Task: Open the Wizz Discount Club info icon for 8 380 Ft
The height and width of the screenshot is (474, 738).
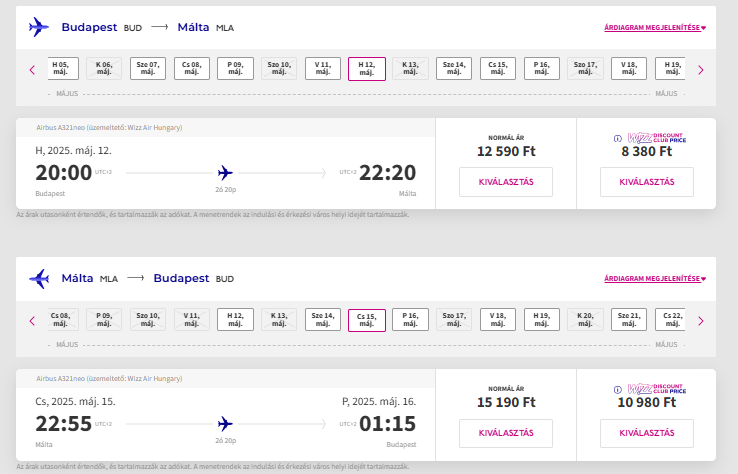Action: [618, 138]
